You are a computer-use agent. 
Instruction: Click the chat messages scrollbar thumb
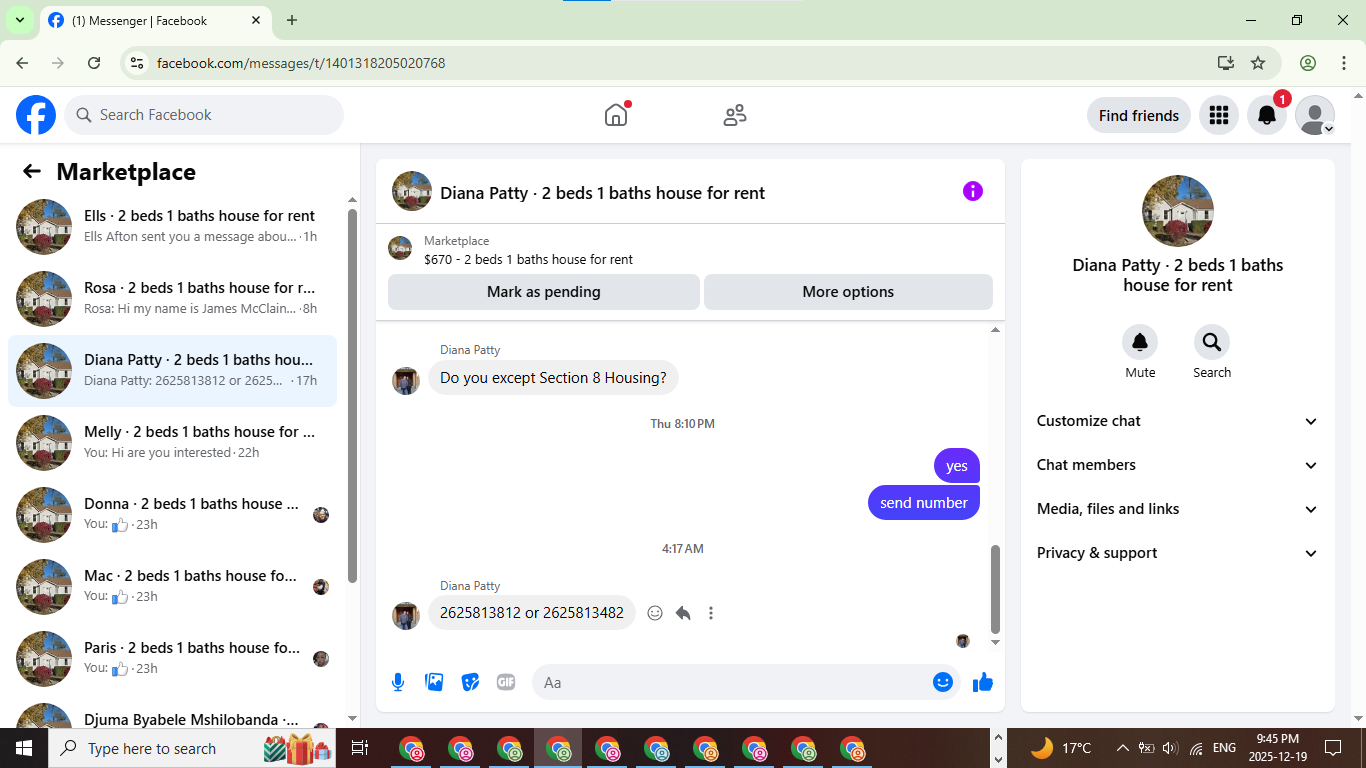pyautogui.click(x=995, y=588)
